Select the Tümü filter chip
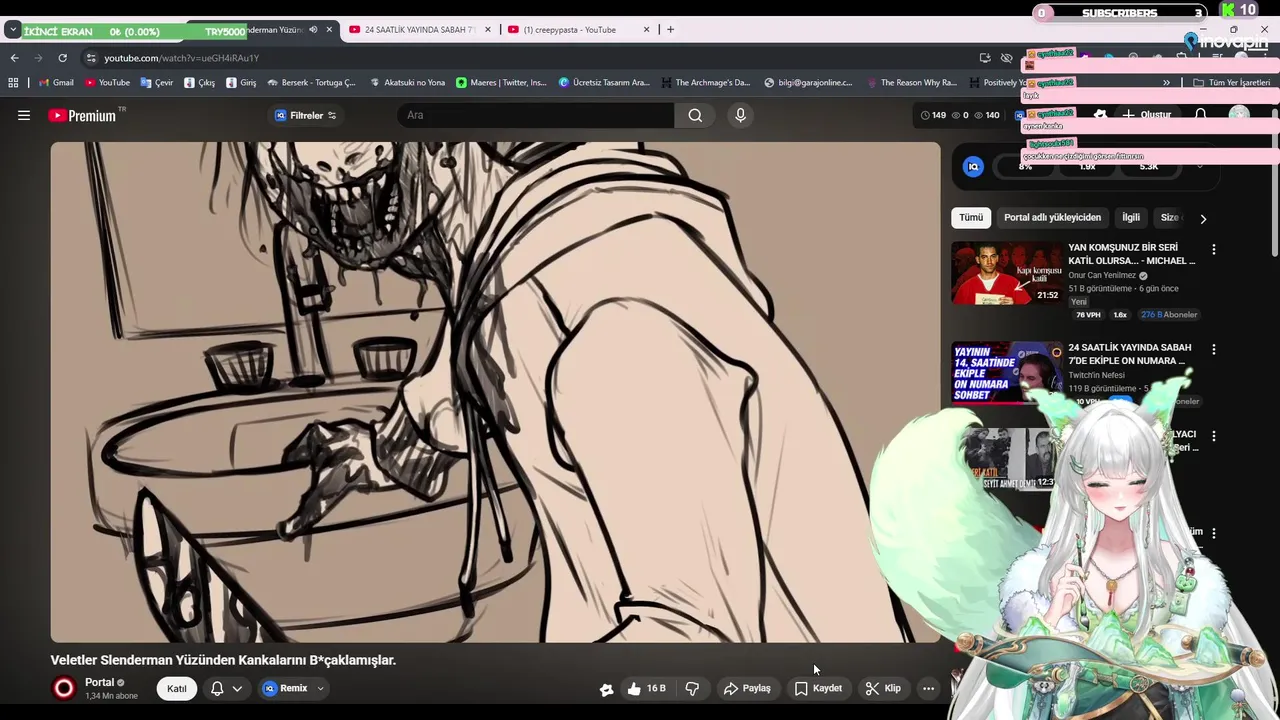This screenshot has width=1280, height=720. pyautogui.click(x=971, y=217)
